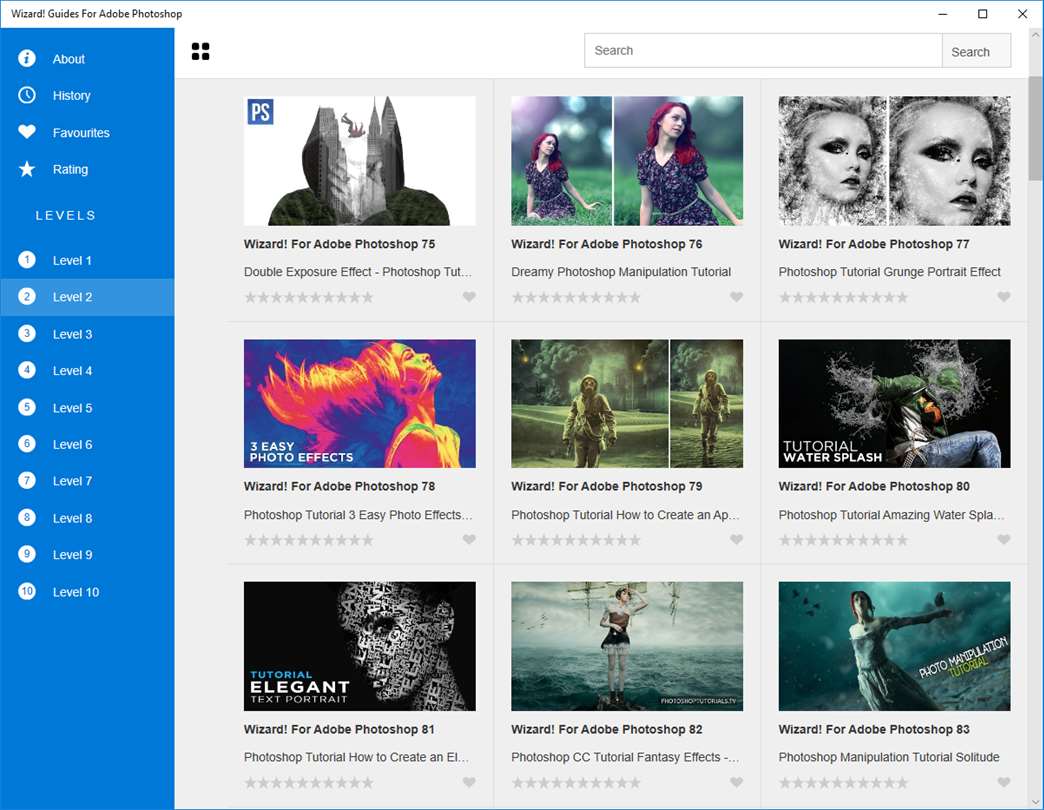
Task: Click the Level 9 number badge
Action: [x=27, y=554]
